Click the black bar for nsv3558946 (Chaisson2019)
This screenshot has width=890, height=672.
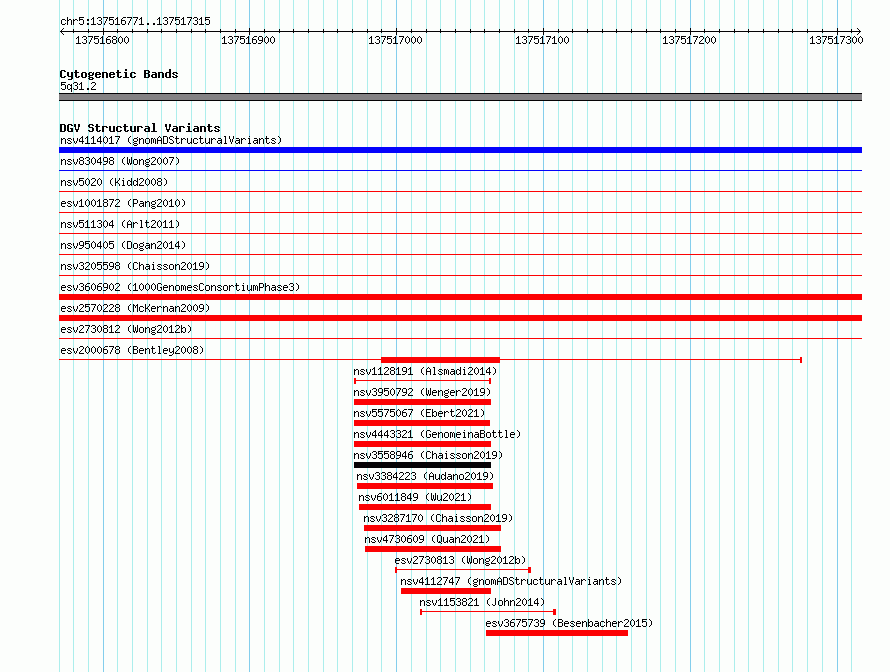click(x=422, y=465)
